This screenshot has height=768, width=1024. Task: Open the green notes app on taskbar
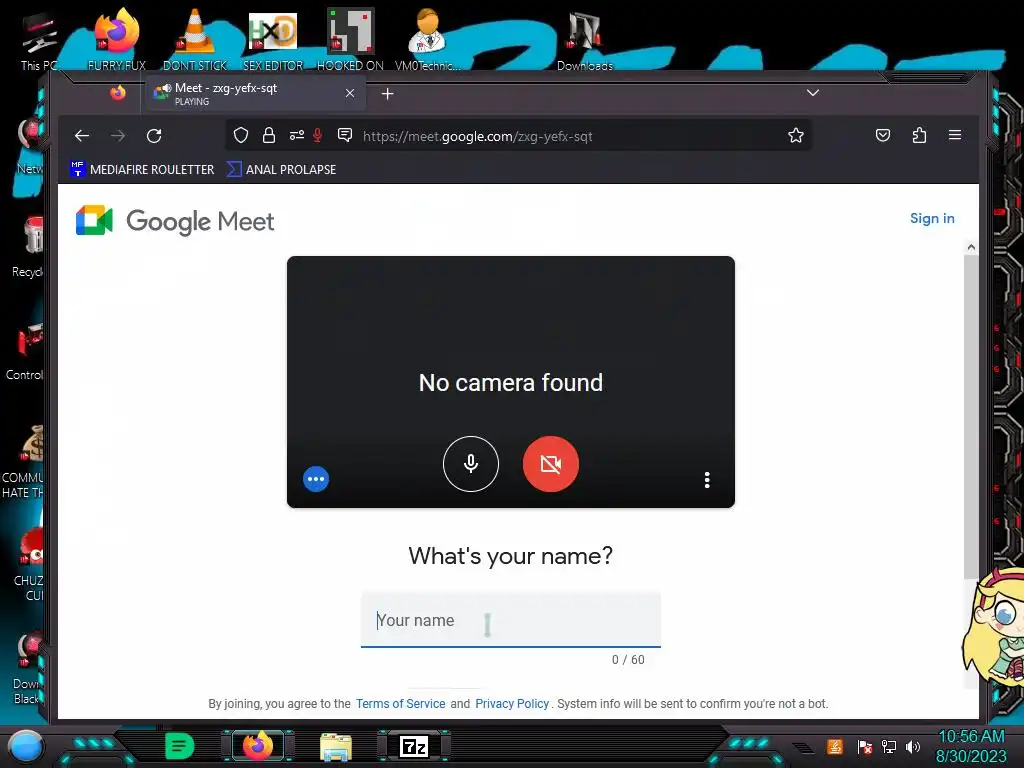click(x=180, y=746)
